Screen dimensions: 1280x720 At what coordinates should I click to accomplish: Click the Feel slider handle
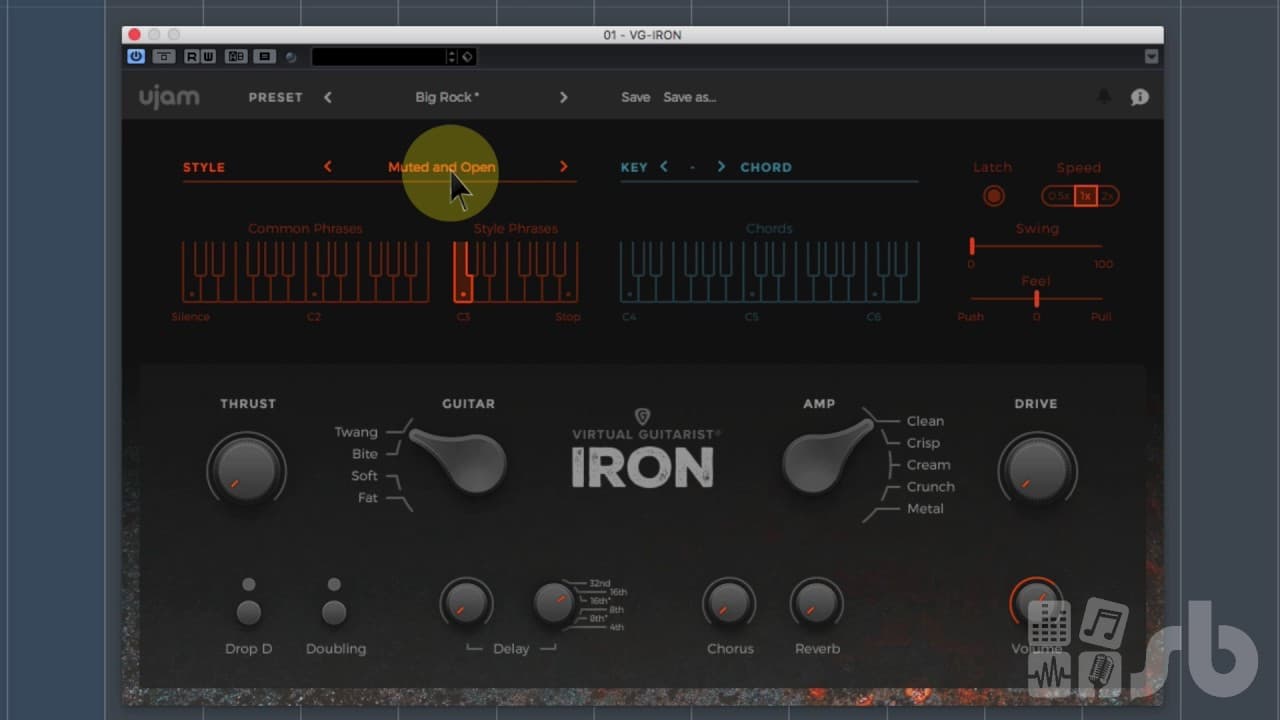(x=1037, y=299)
